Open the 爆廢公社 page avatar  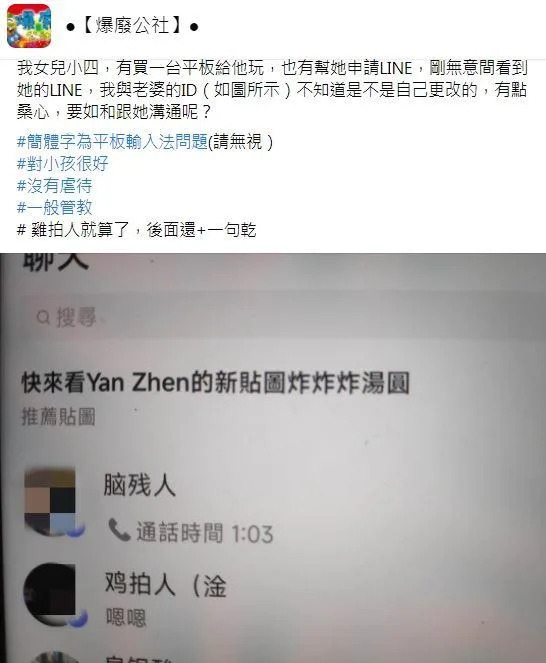pyautogui.click(x=29, y=26)
